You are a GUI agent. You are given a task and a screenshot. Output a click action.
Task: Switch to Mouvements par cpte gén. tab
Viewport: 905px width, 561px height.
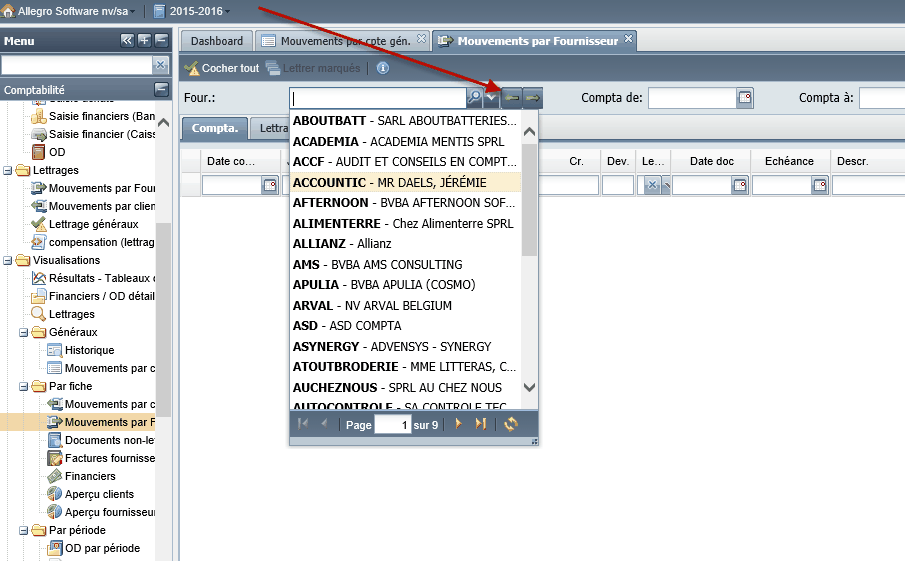tap(345, 41)
